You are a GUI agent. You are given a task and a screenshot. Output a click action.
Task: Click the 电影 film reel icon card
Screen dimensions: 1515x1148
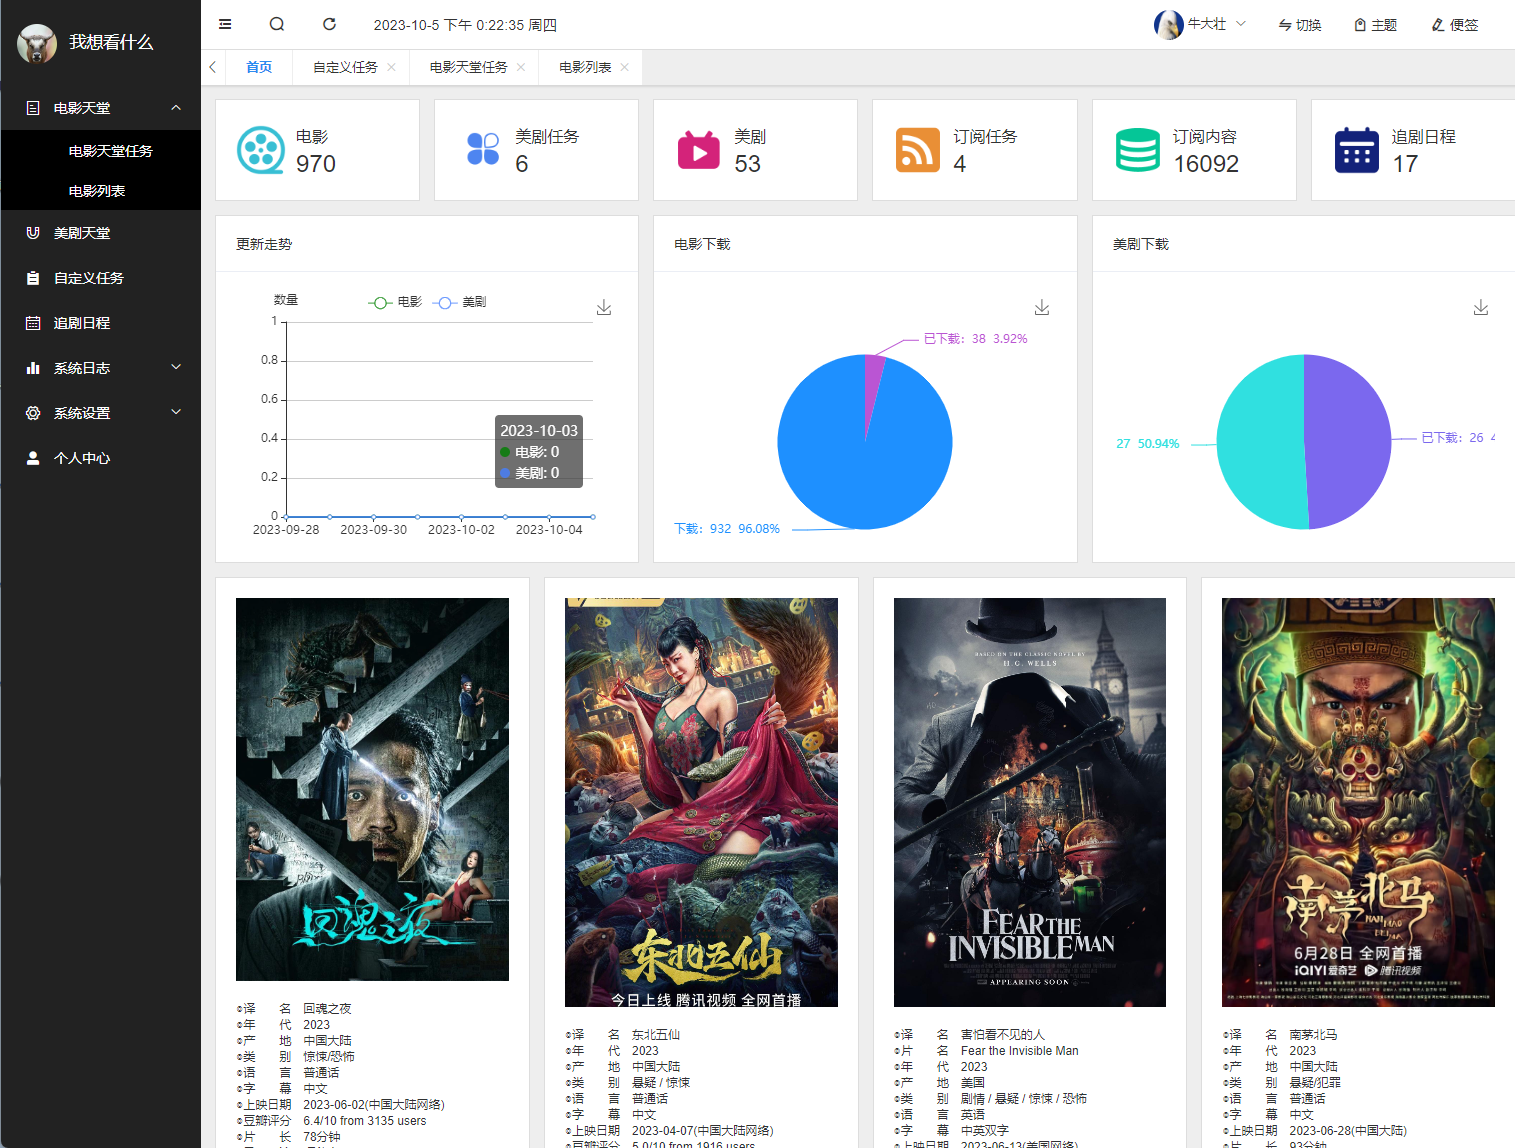tap(261, 150)
